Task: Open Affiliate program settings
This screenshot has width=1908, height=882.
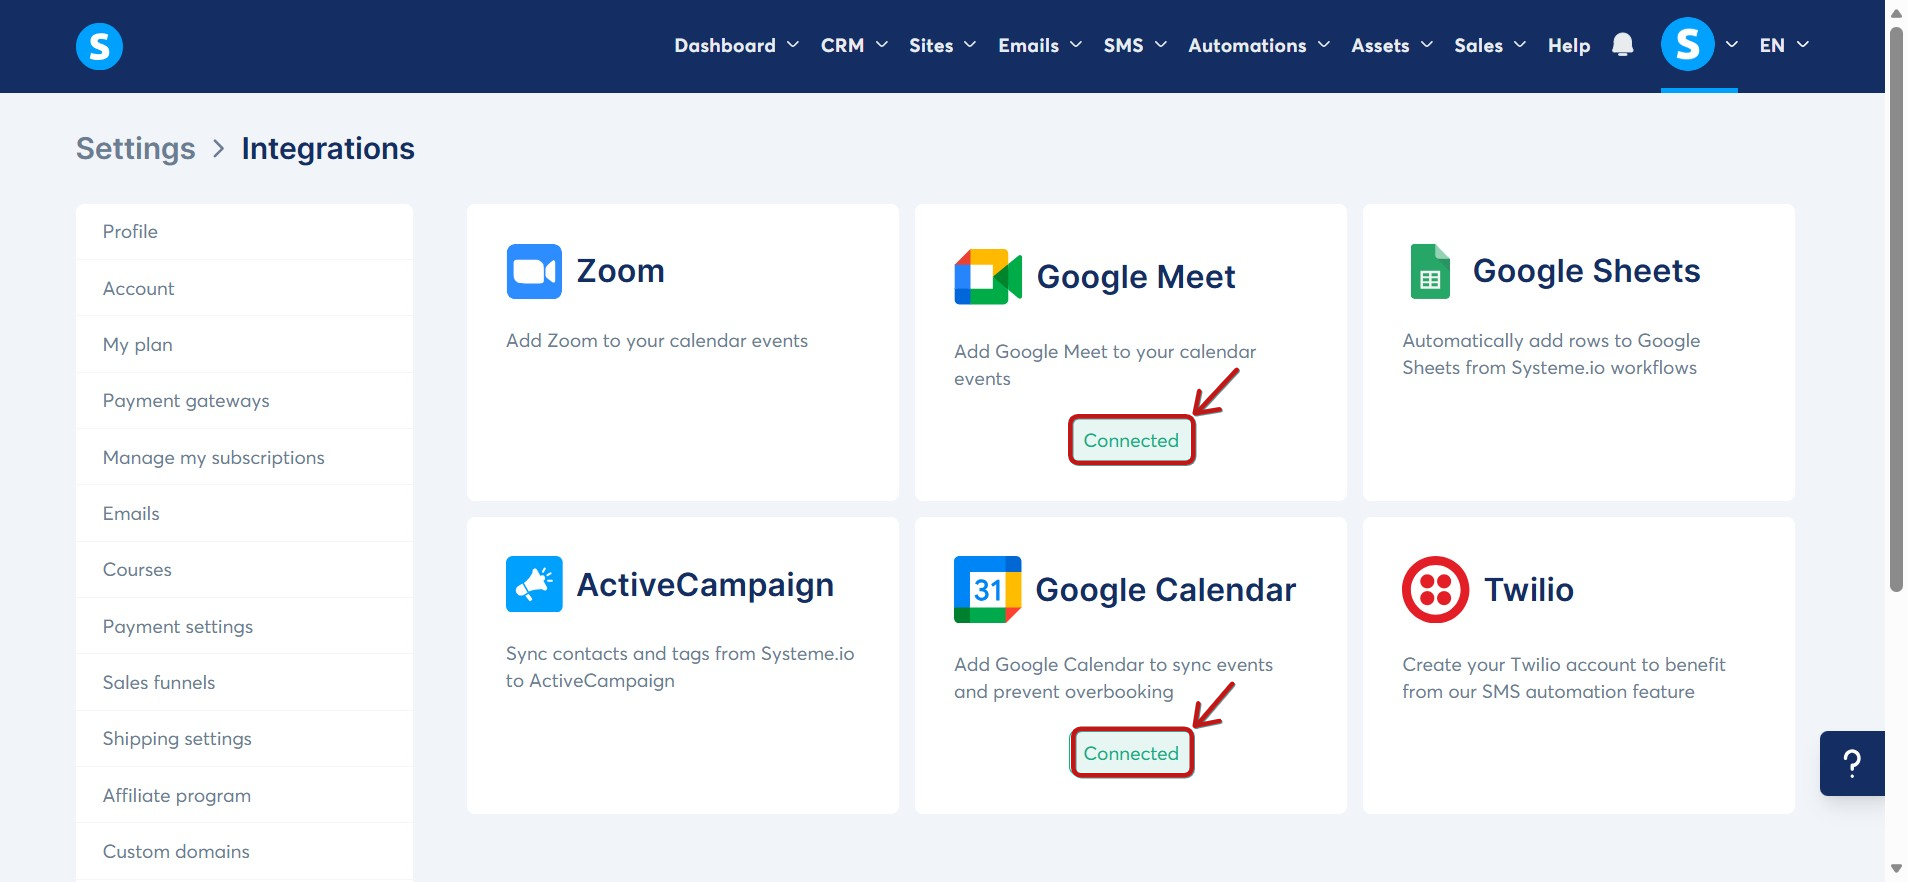Action: coord(244,795)
